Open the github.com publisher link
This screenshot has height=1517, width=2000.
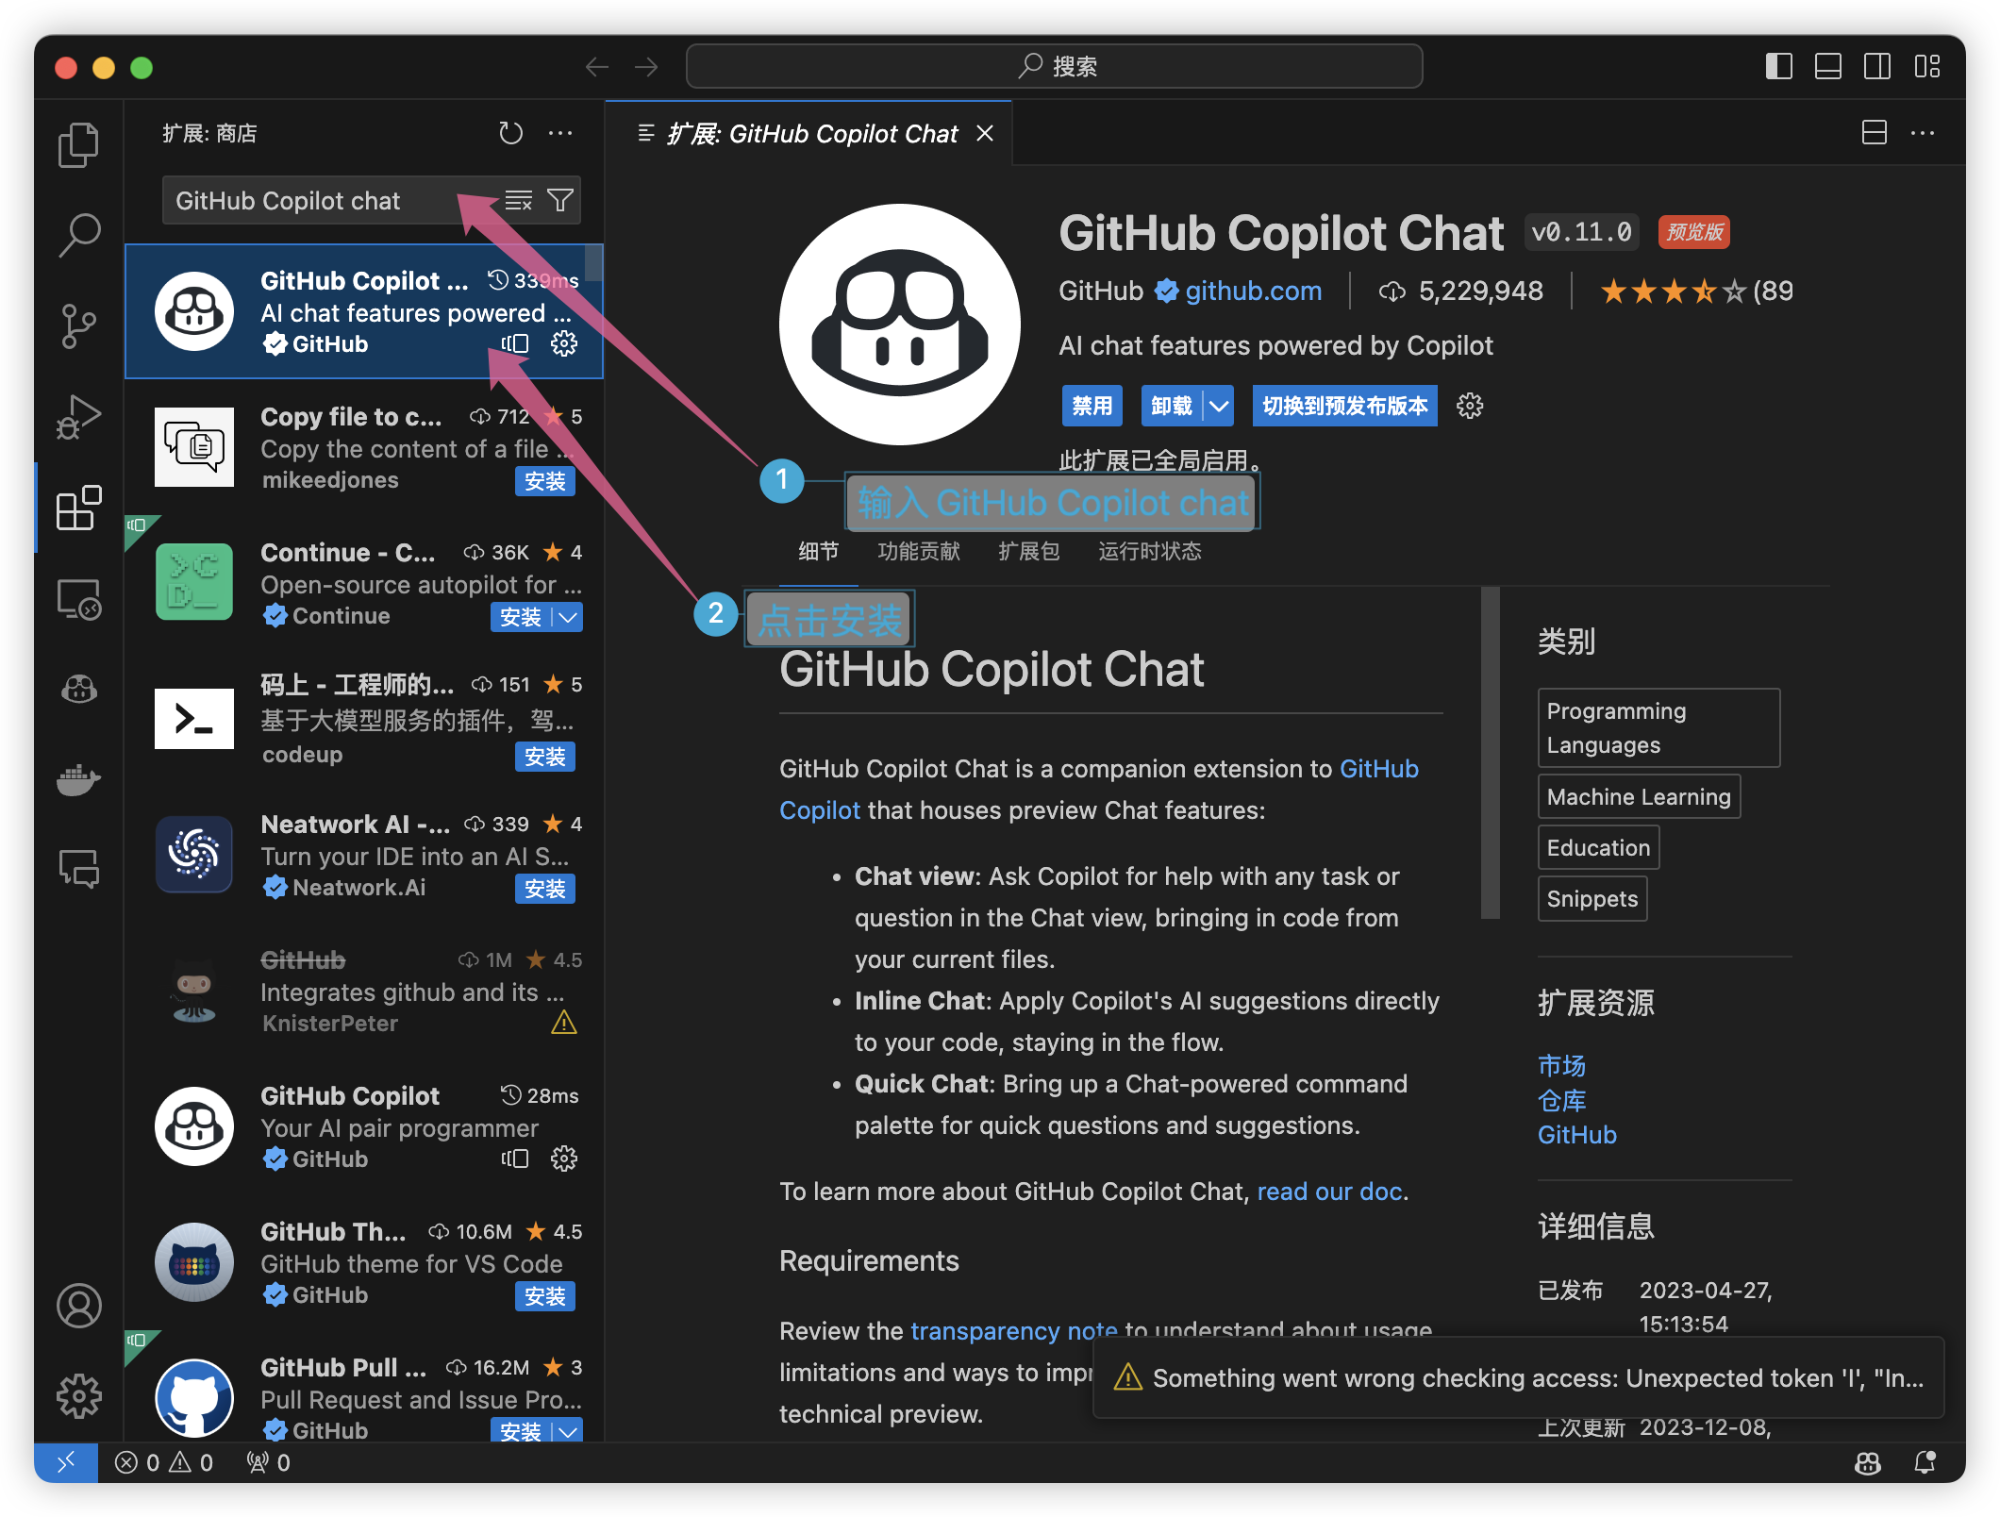1253,291
